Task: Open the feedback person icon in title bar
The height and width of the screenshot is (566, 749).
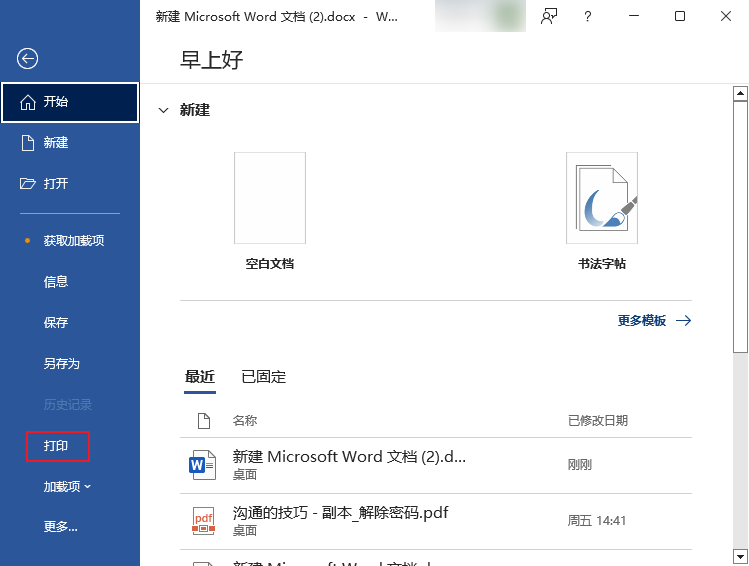Action: click(x=549, y=17)
